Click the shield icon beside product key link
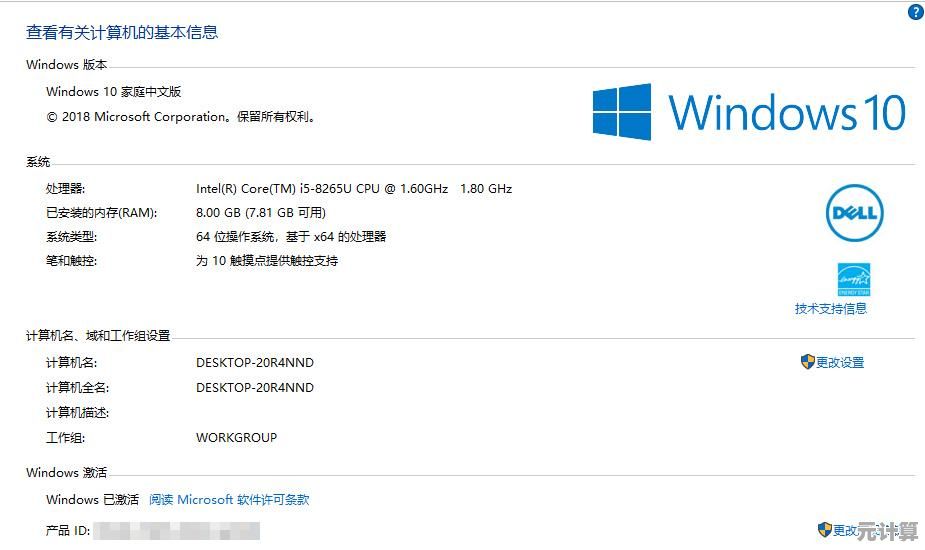The width and height of the screenshot is (925, 550). 824,529
